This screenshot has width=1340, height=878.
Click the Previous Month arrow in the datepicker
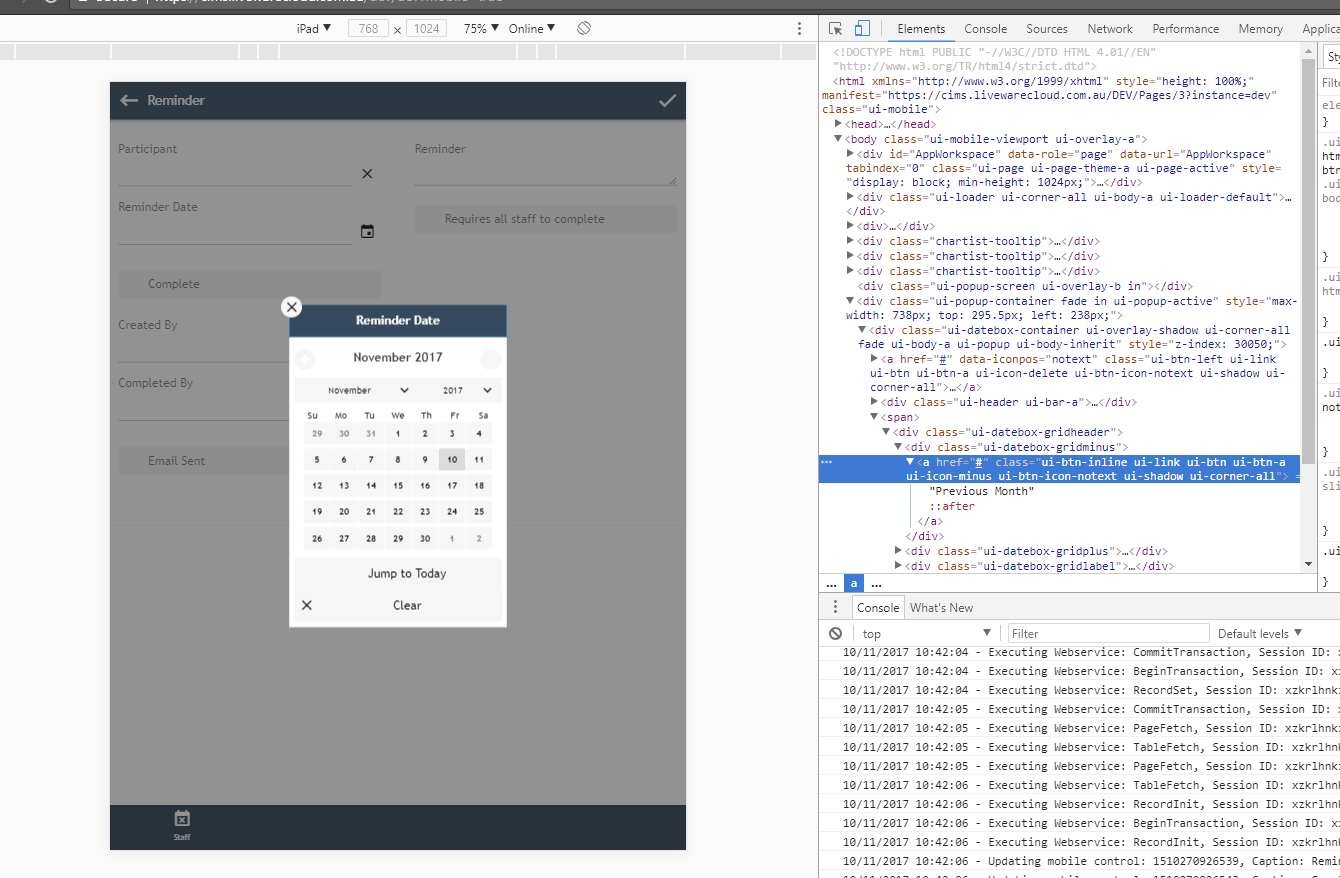[307, 357]
